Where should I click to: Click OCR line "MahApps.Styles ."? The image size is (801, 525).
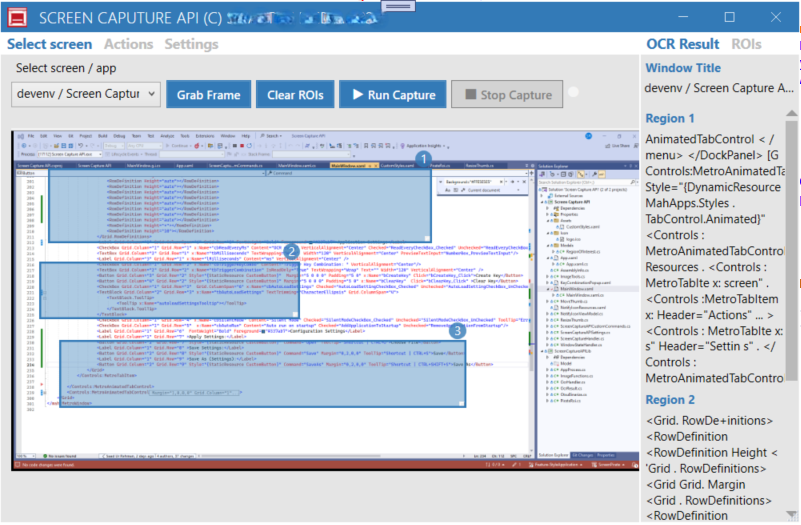point(690,203)
